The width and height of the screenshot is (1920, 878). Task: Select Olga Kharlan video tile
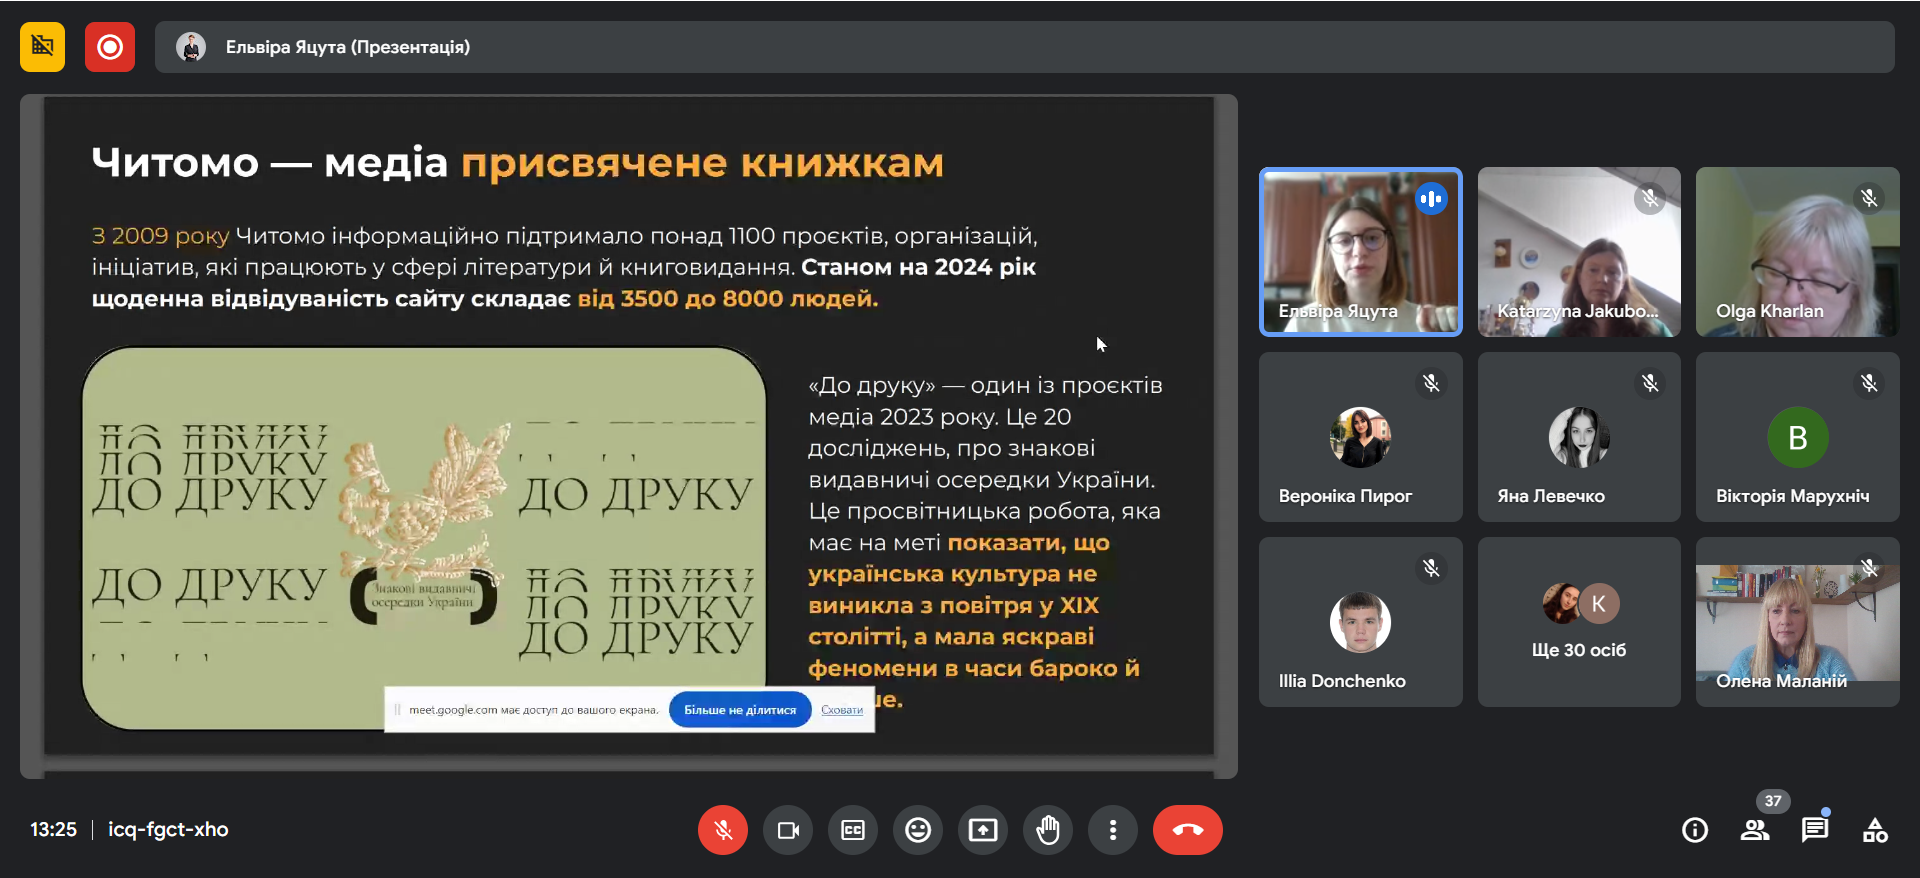pos(1798,252)
